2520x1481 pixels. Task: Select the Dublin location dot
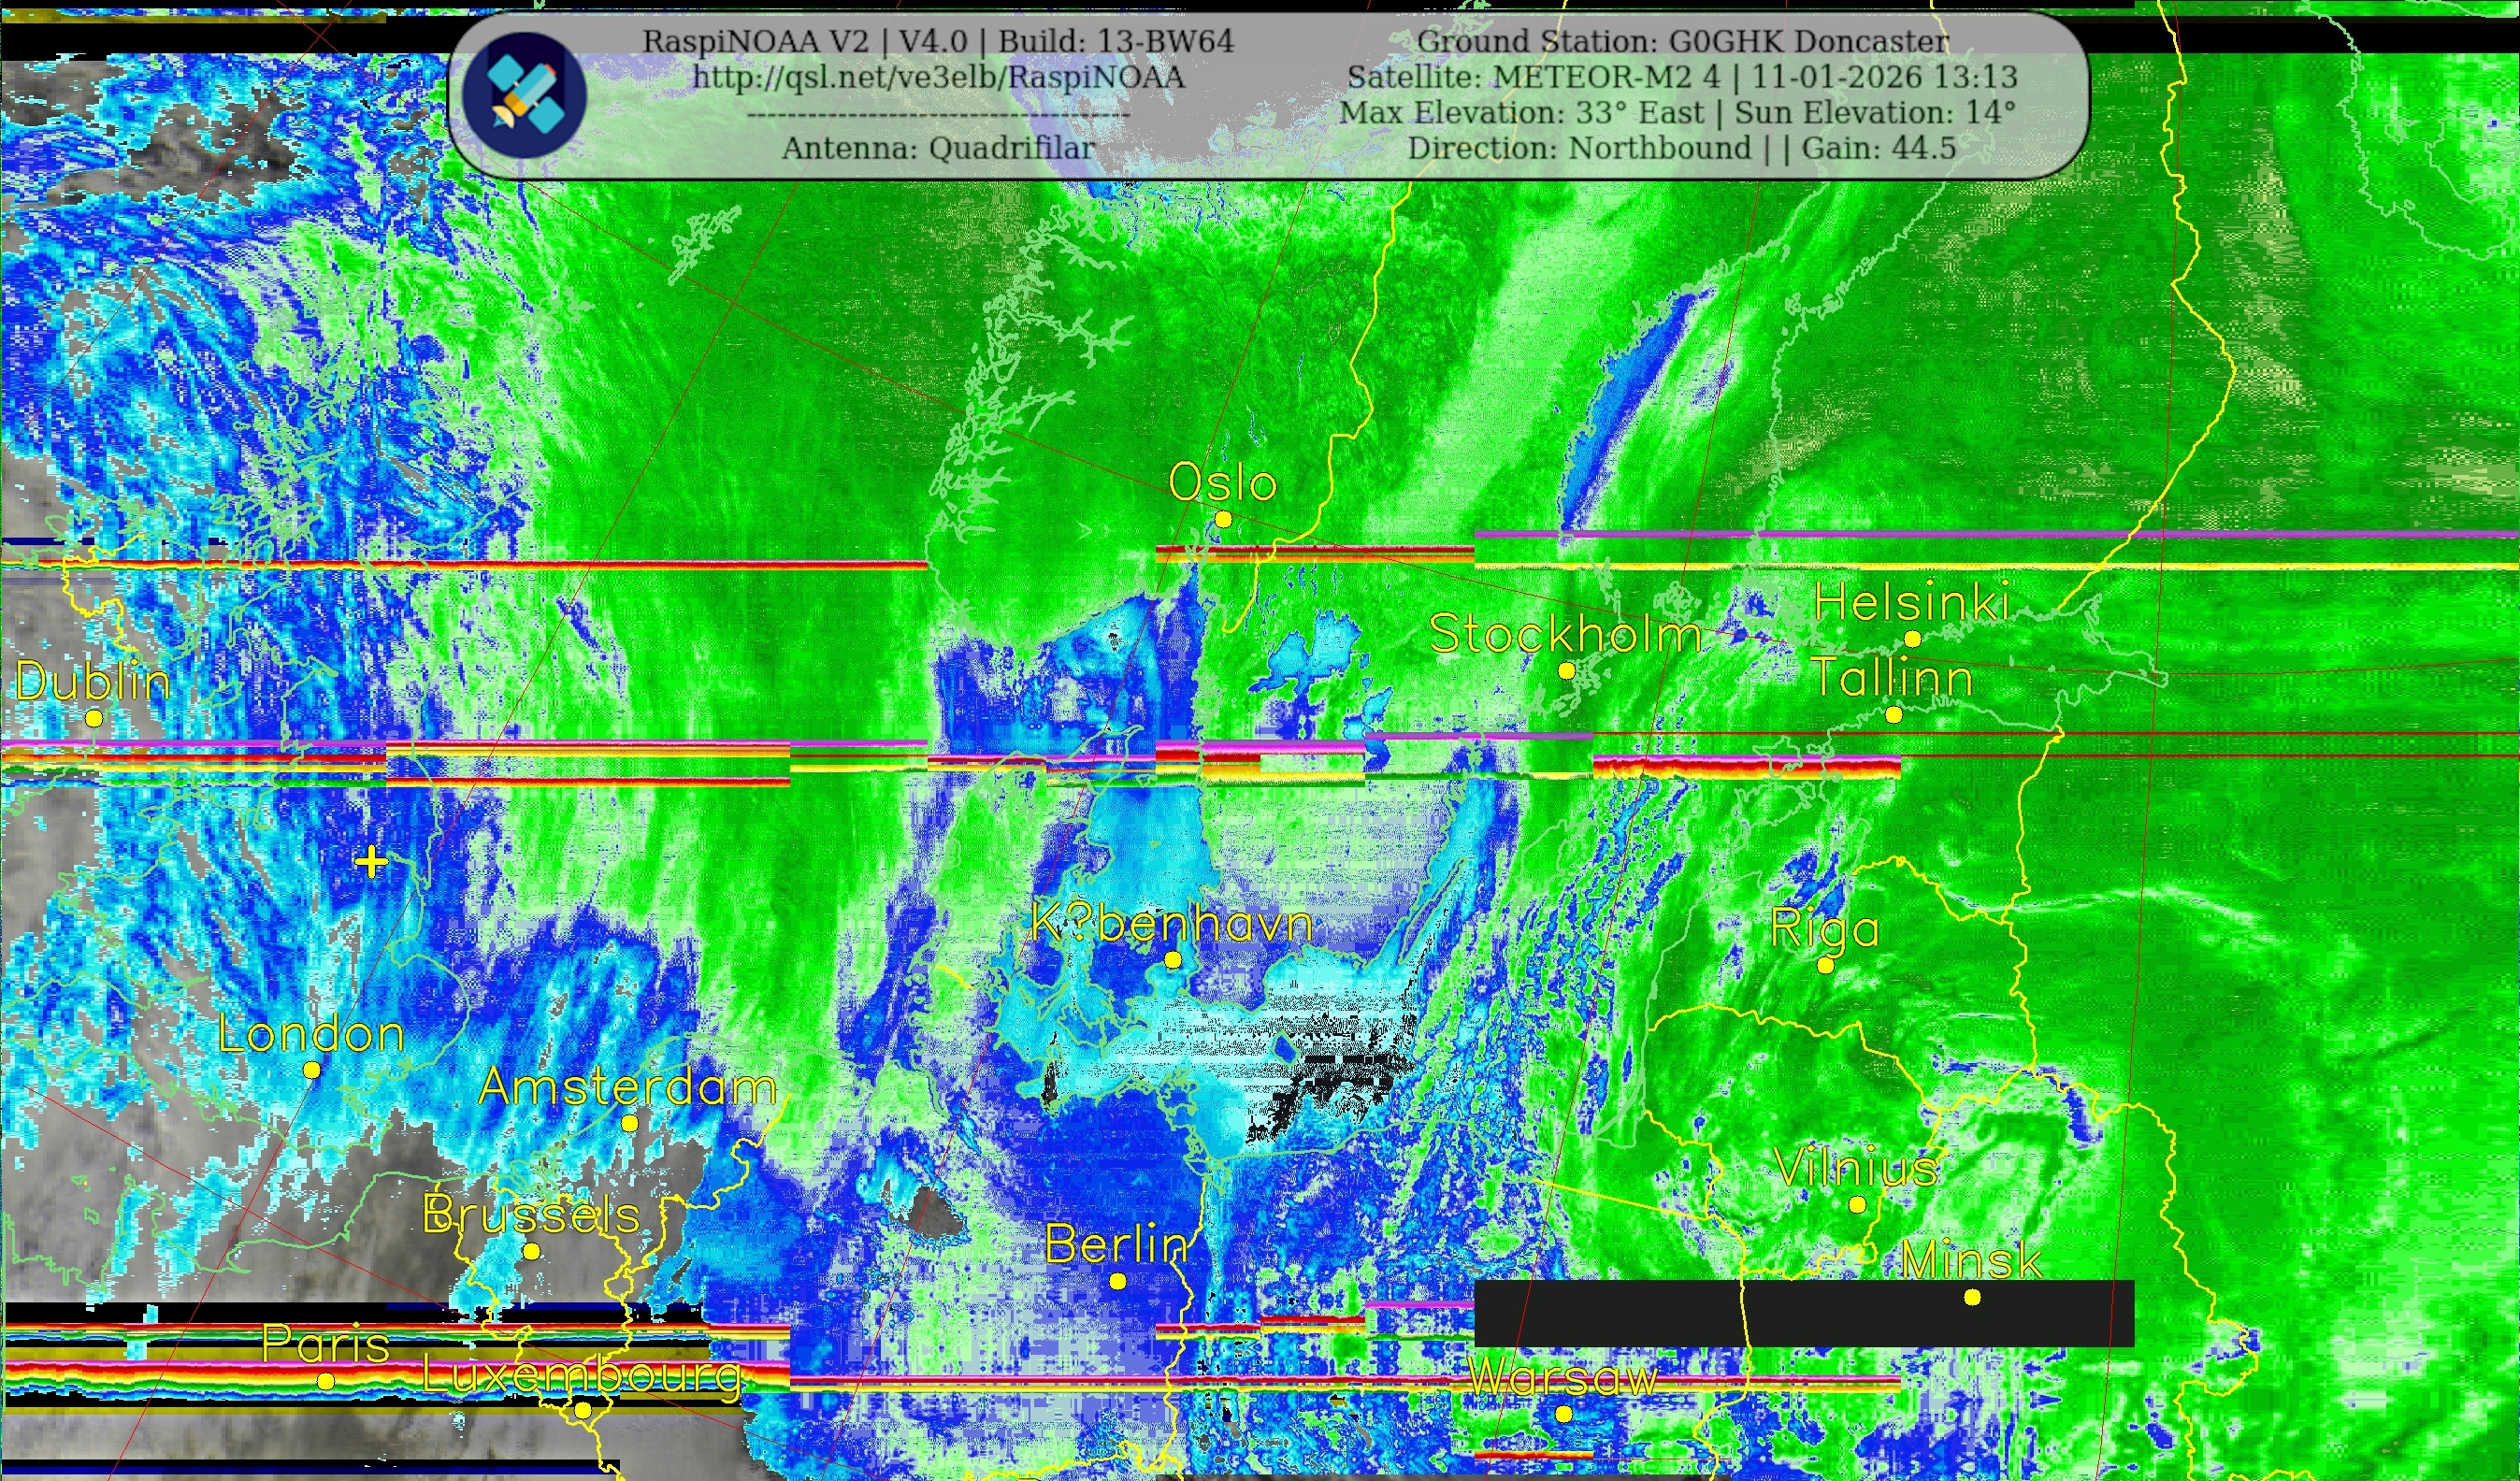click(94, 718)
